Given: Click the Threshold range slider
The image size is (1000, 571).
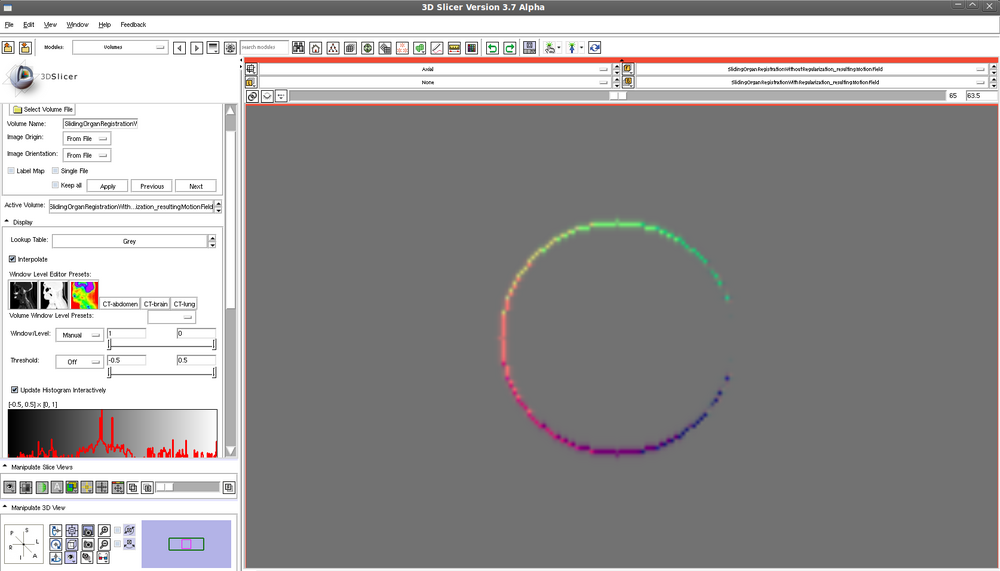Looking at the screenshot, I should click(x=162, y=372).
